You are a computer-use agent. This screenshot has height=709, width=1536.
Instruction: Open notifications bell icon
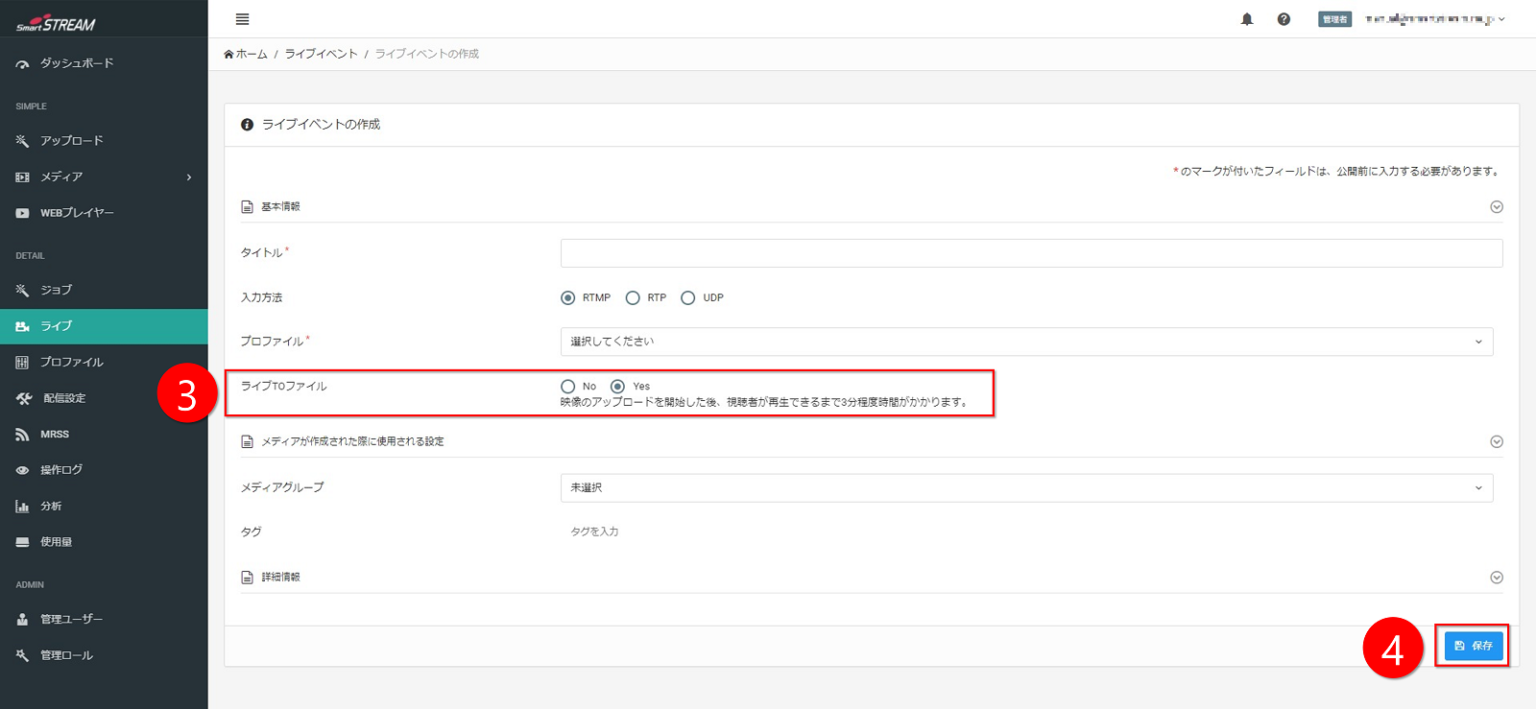tap(1246, 19)
